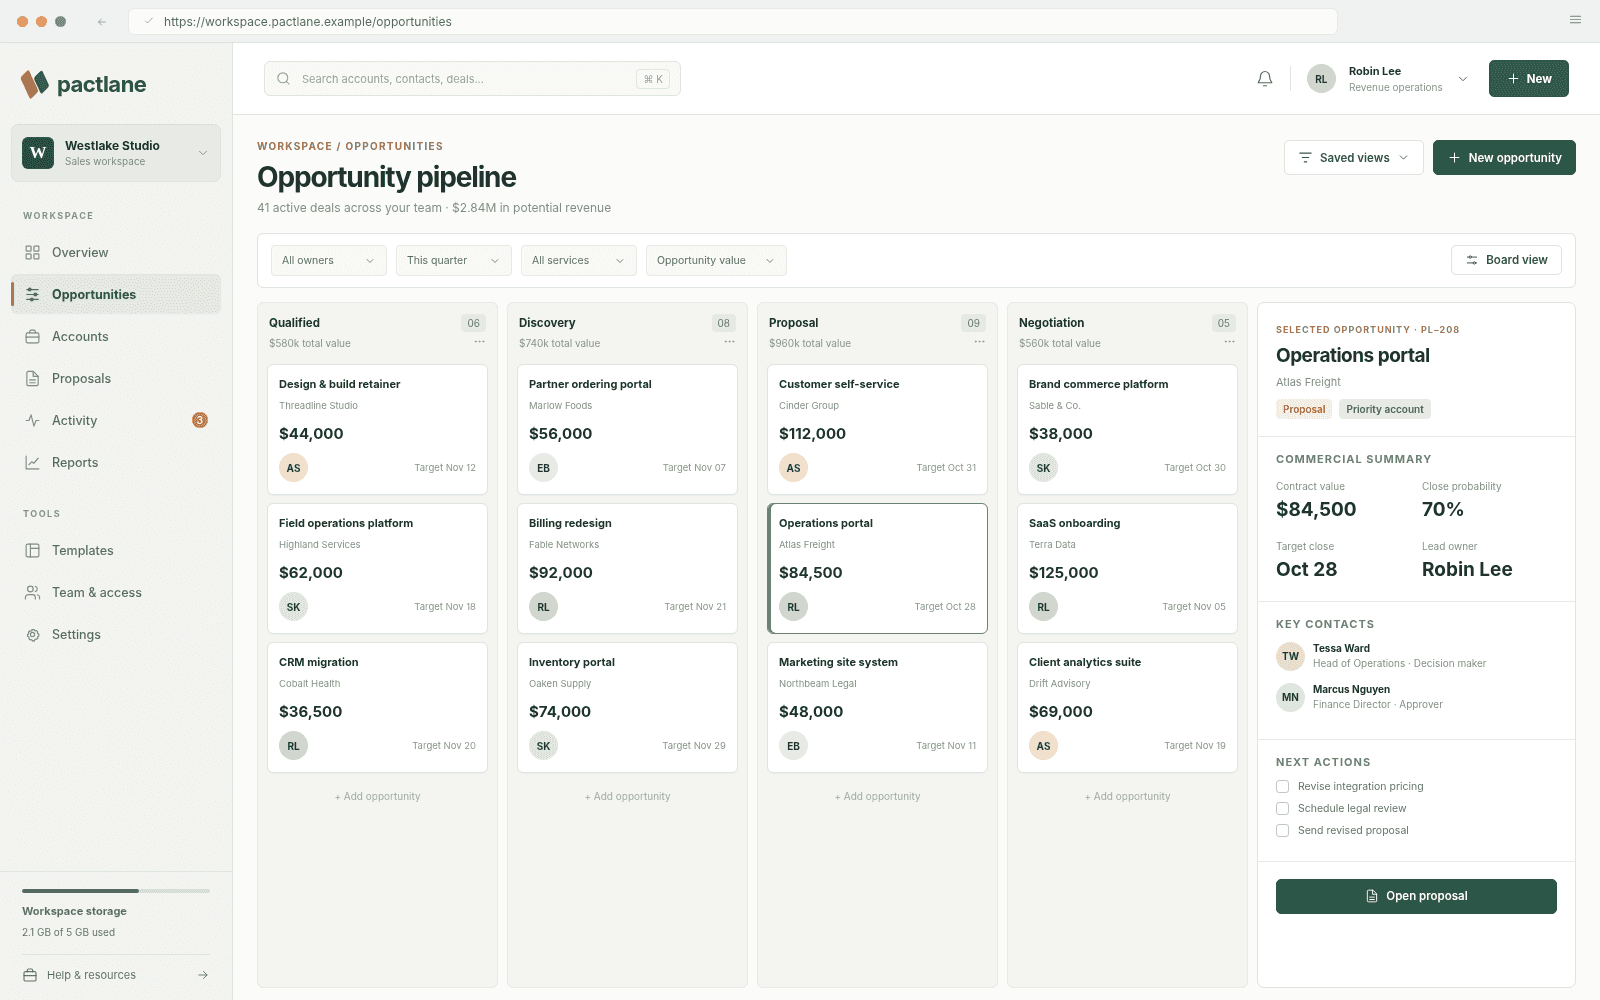Screen dimensions: 1600x1000
Task: Open the browser hamburger menu icon
Action: pyautogui.click(x=1575, y=20)
